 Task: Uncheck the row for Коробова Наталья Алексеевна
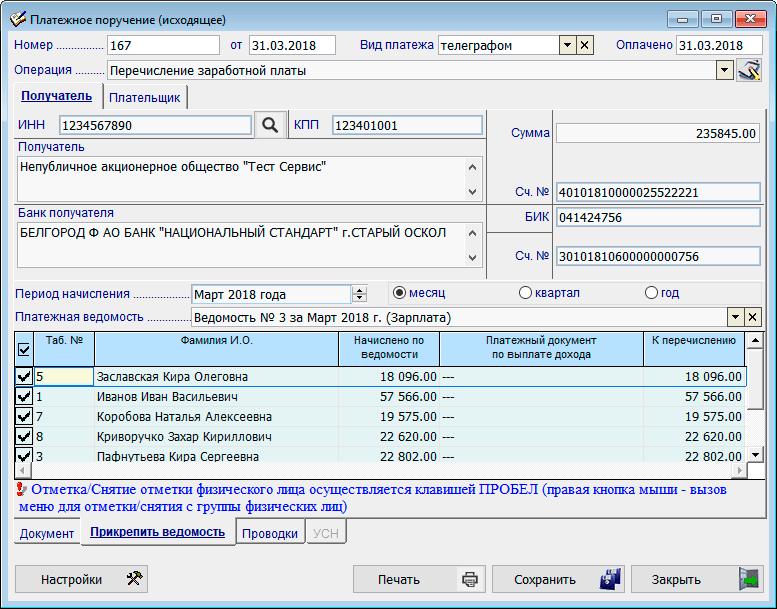coord(23,416)
